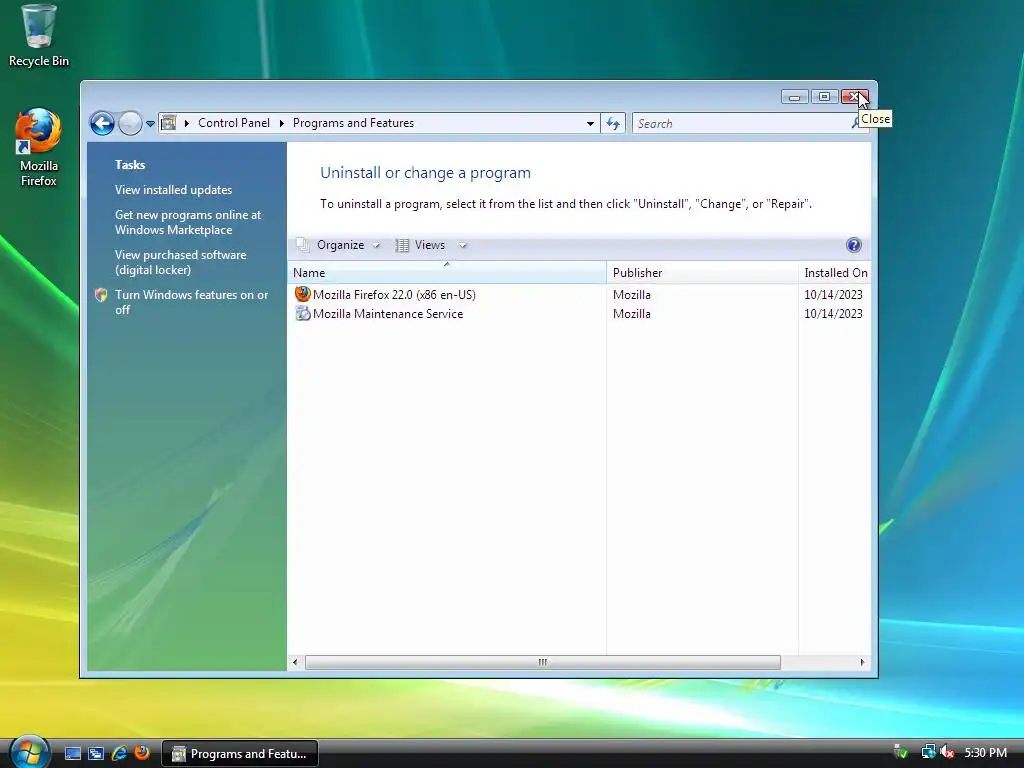This screenshot has width=1024, height=768.
Task: Open View installed updates link
Action: click(x=173, y=189)
